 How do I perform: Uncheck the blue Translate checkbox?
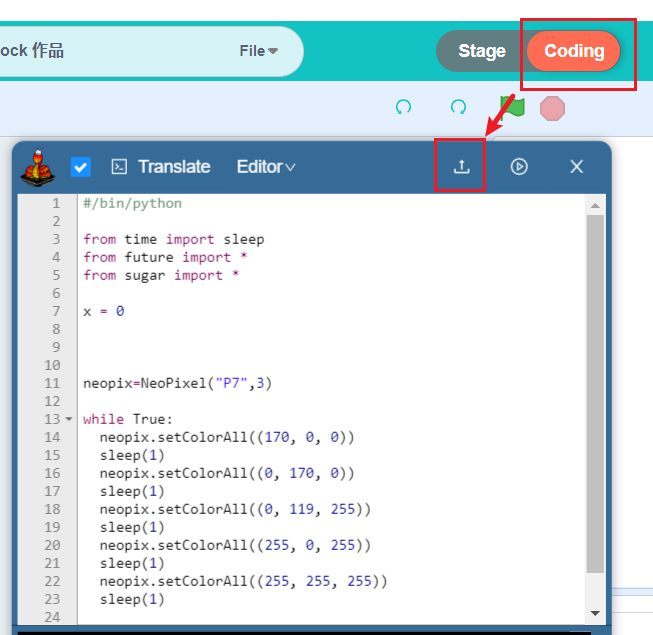[81, 167]
